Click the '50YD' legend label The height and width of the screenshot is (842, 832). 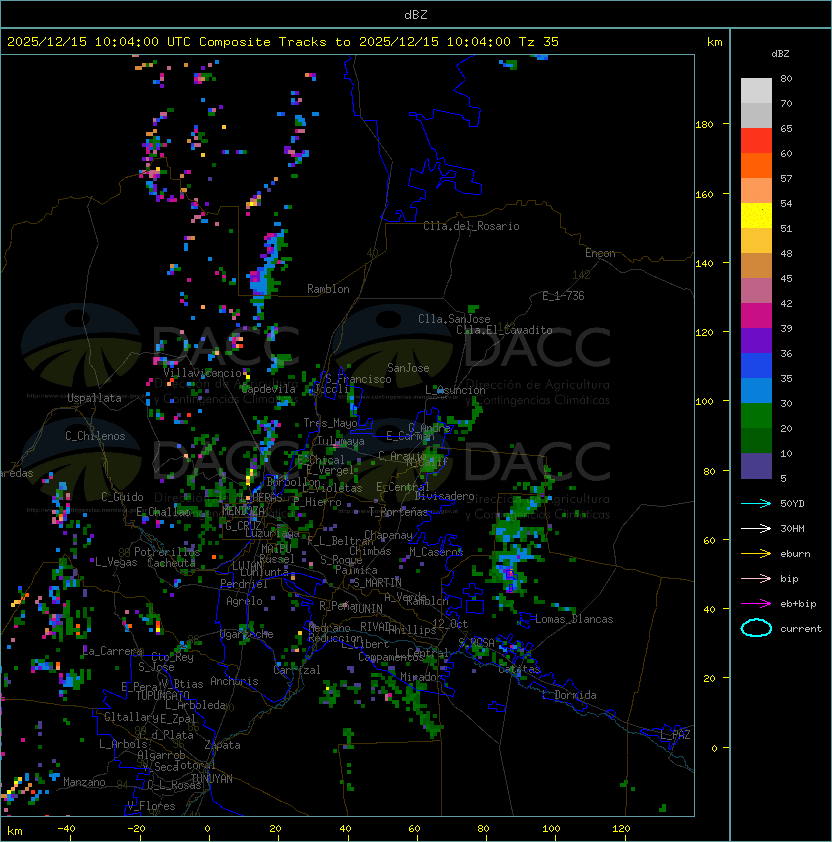(792, 504)
